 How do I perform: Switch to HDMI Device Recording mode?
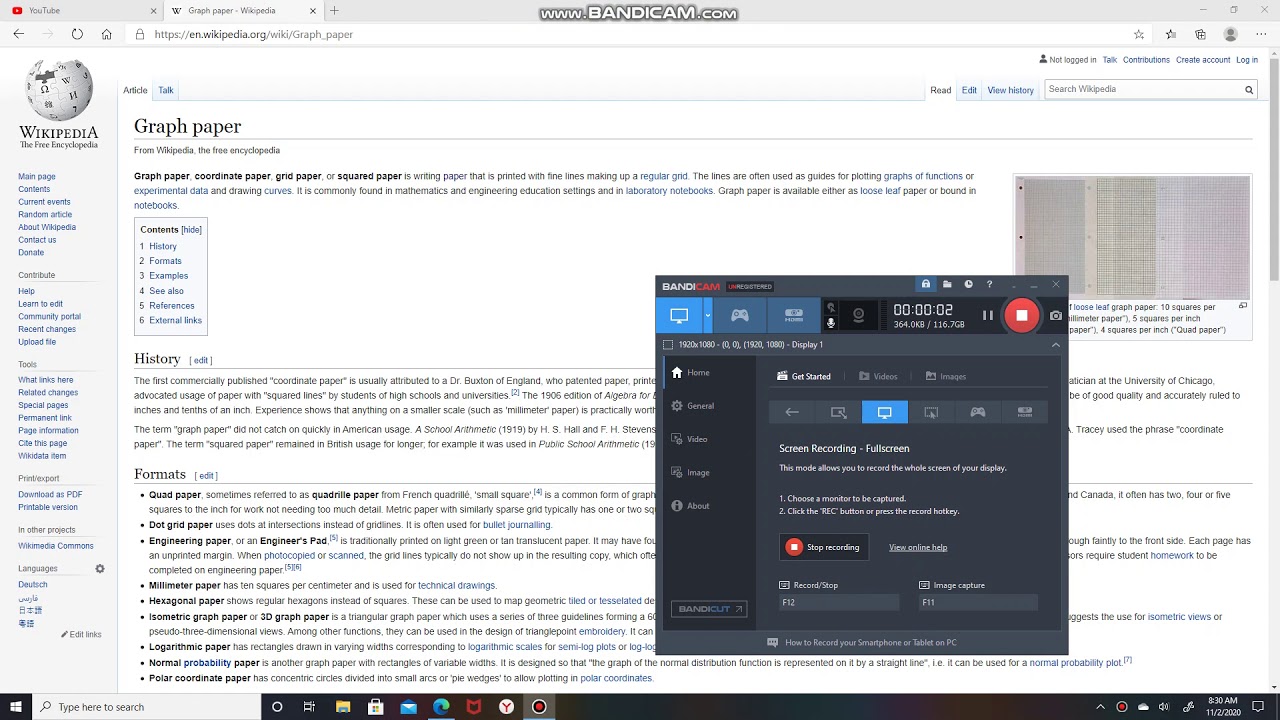[x=794, y=315]
